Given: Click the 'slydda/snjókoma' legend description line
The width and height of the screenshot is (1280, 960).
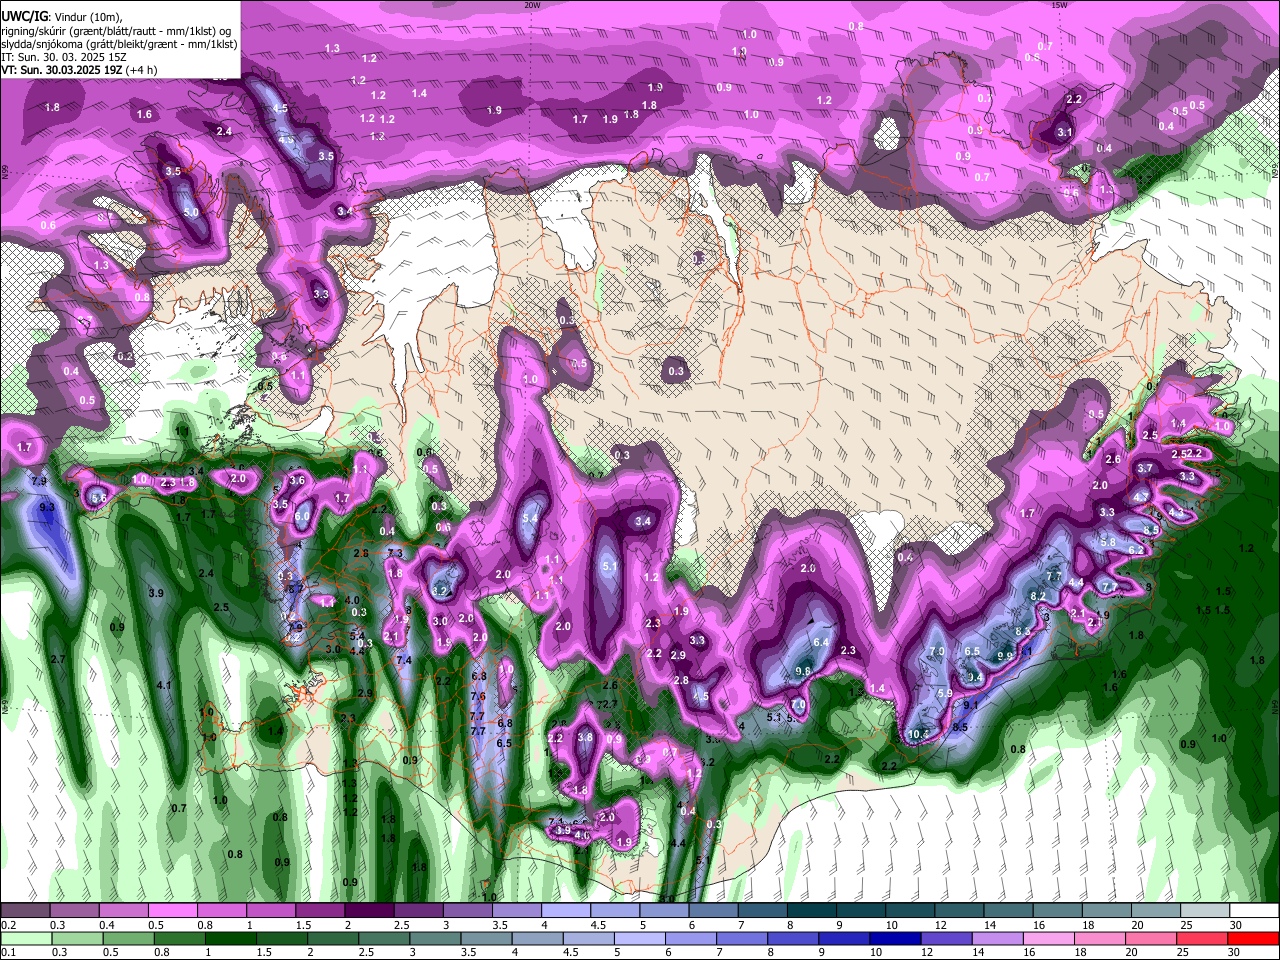Looking at the screenshot, I should click(x=119, y=44).
